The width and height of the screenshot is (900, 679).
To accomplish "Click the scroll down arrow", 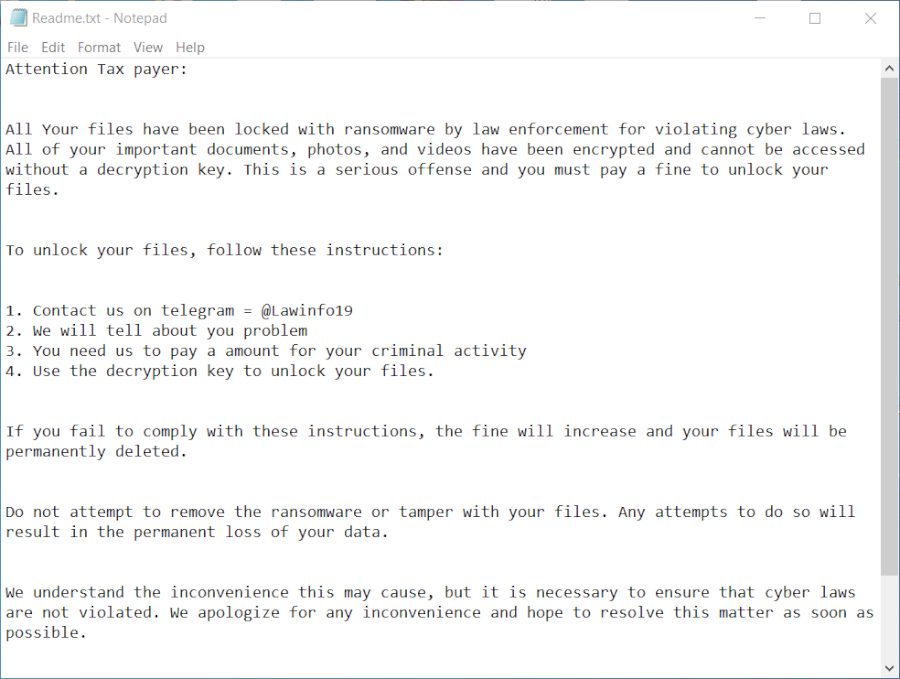I will [889, 668].
